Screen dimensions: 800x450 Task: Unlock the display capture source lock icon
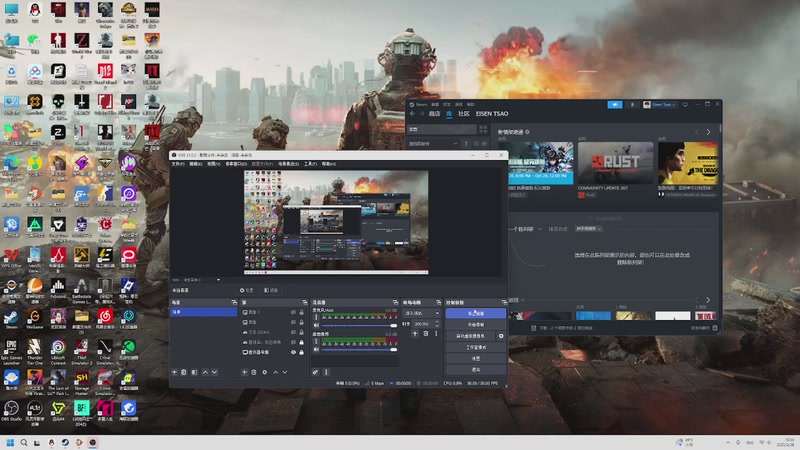[302, 353]
